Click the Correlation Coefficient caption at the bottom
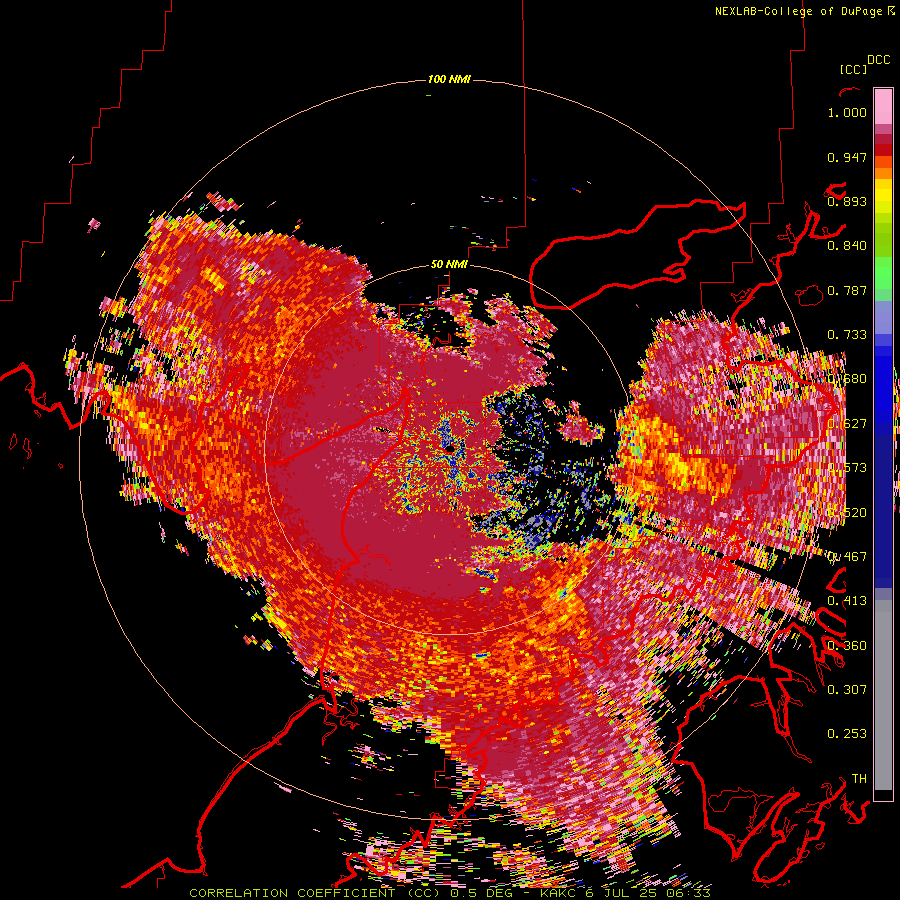 click(450, 893)
